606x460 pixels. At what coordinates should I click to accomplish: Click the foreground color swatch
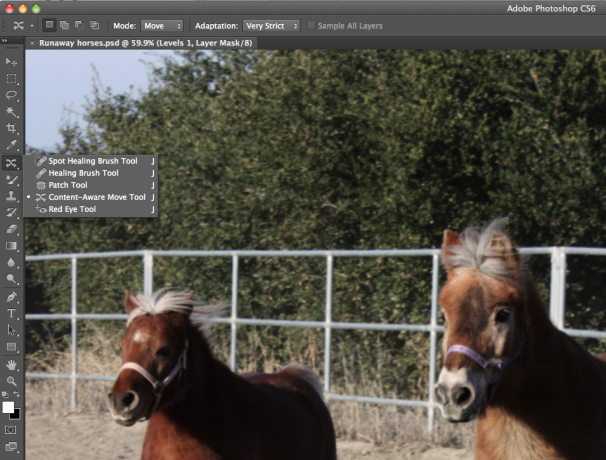point(9,408)
